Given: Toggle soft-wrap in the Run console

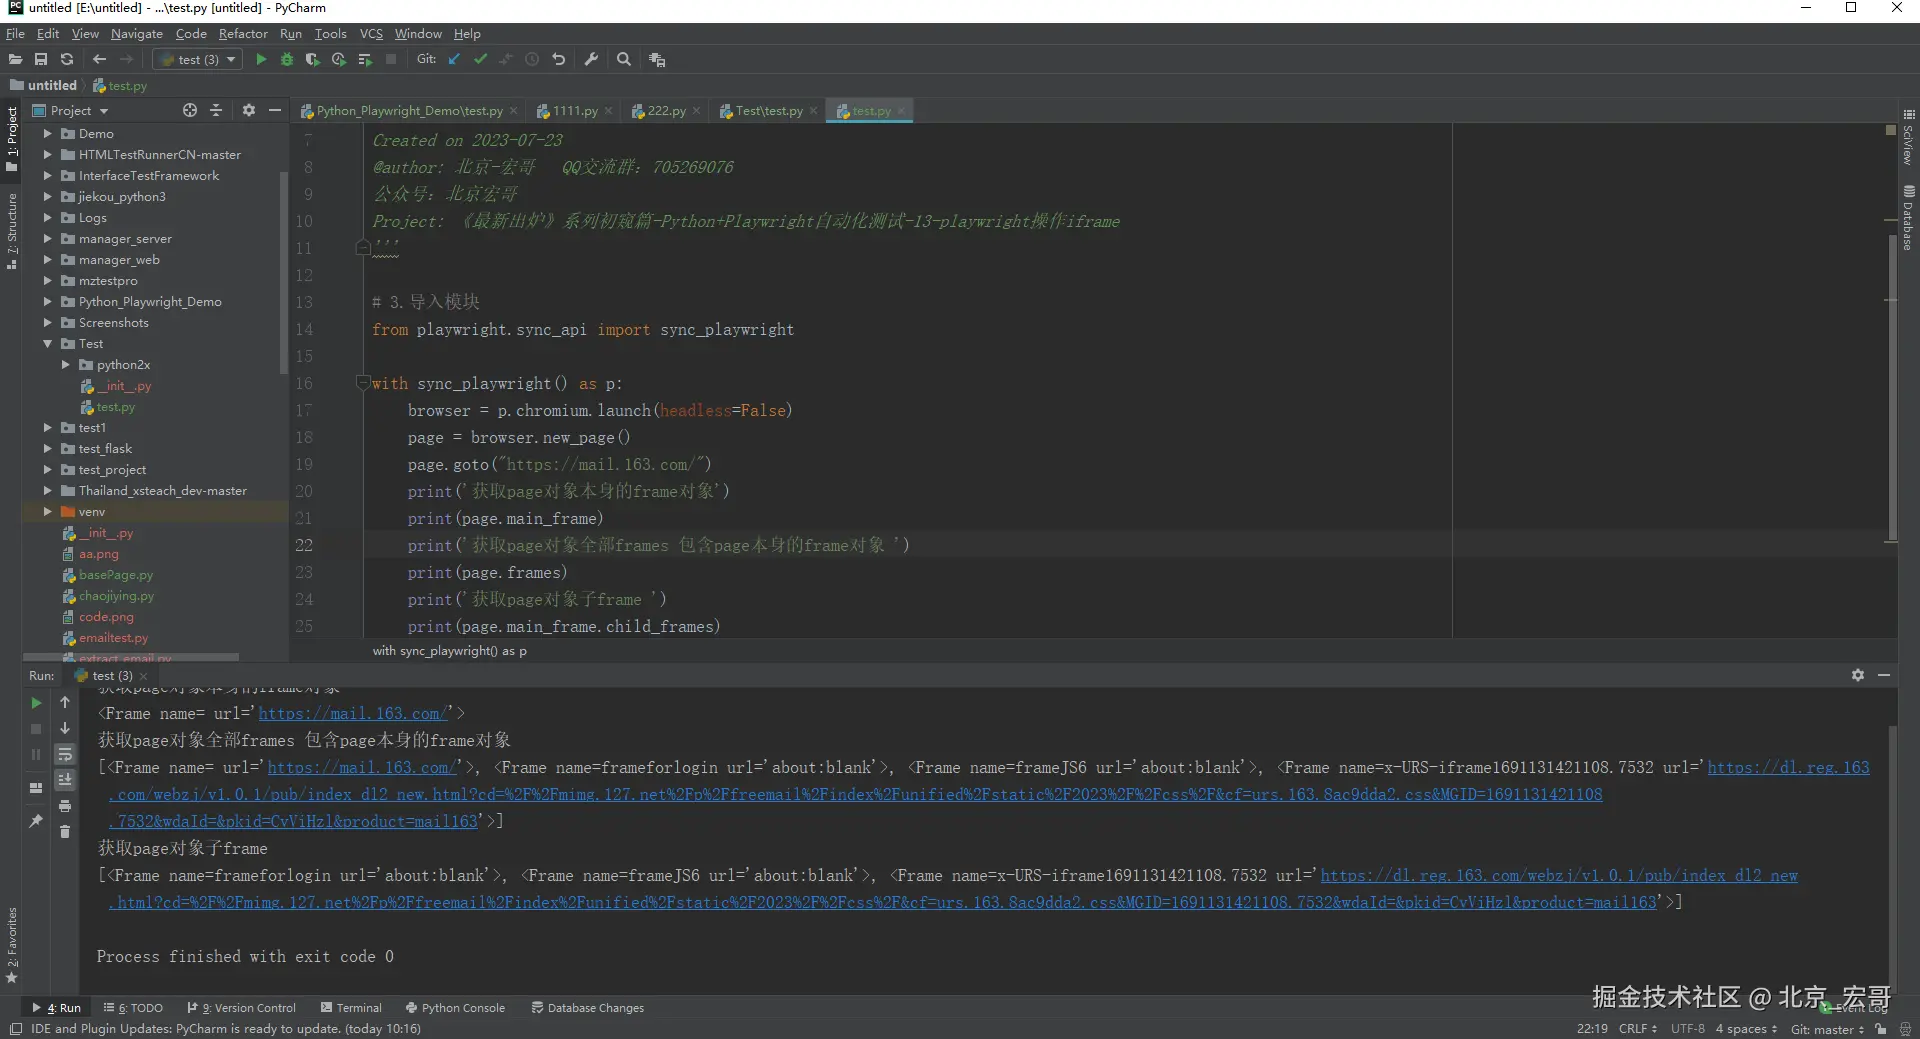Looking at the screenshot, I should point(65,754).
